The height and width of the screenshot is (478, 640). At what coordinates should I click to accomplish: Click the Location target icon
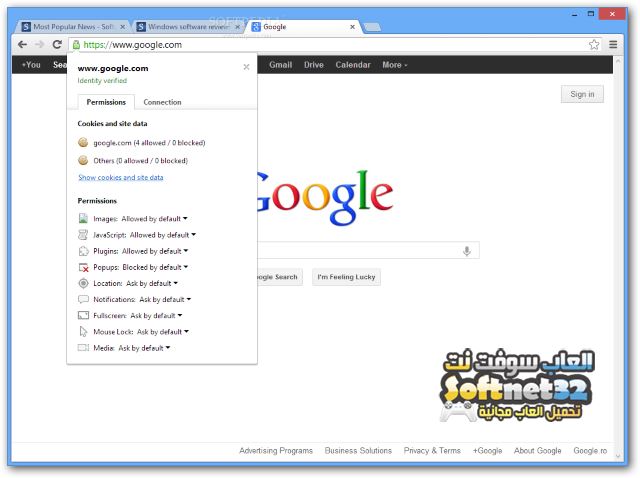coord(83,283)
